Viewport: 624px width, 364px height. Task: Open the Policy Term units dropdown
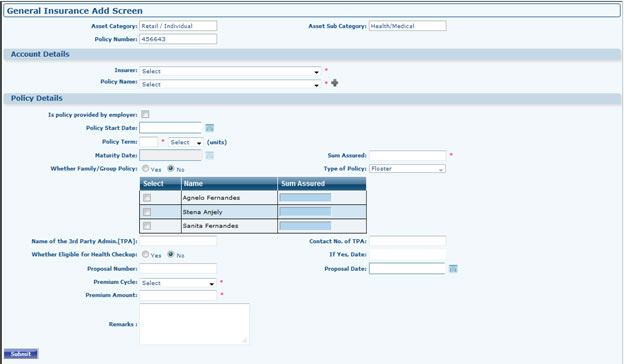click(186, 142)
